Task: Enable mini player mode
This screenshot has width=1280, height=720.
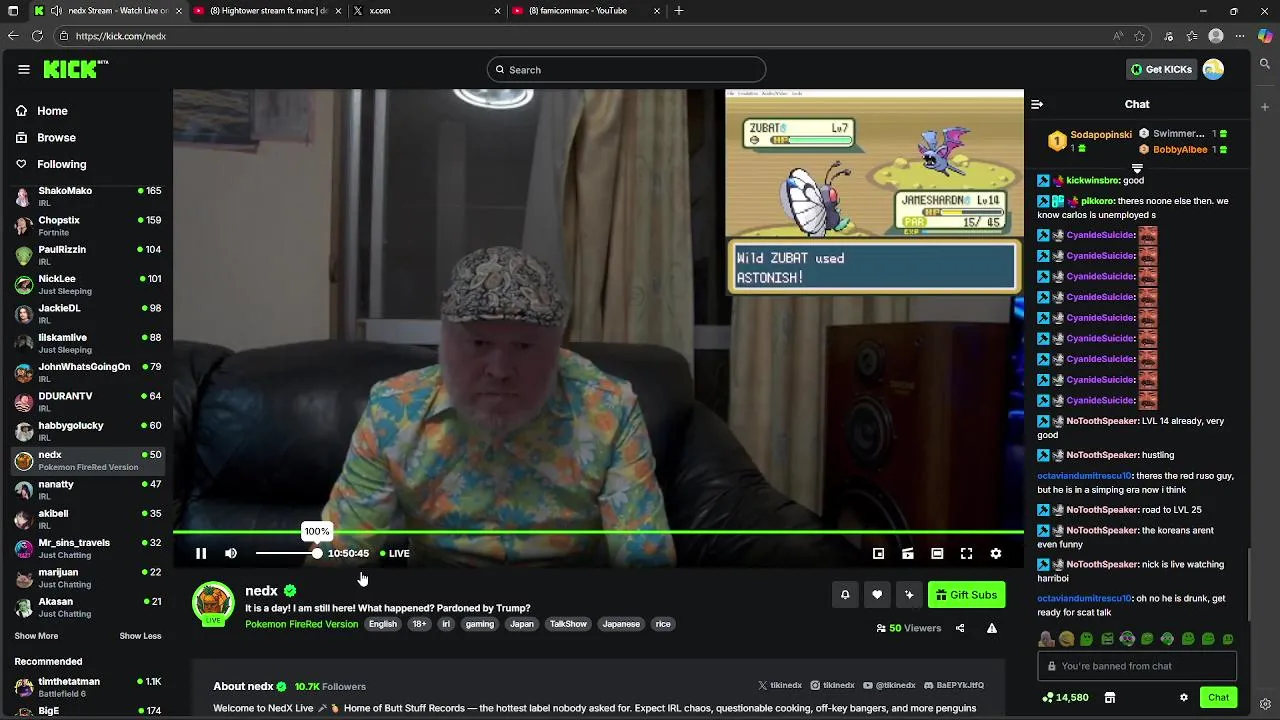Action: pos(878,553)
